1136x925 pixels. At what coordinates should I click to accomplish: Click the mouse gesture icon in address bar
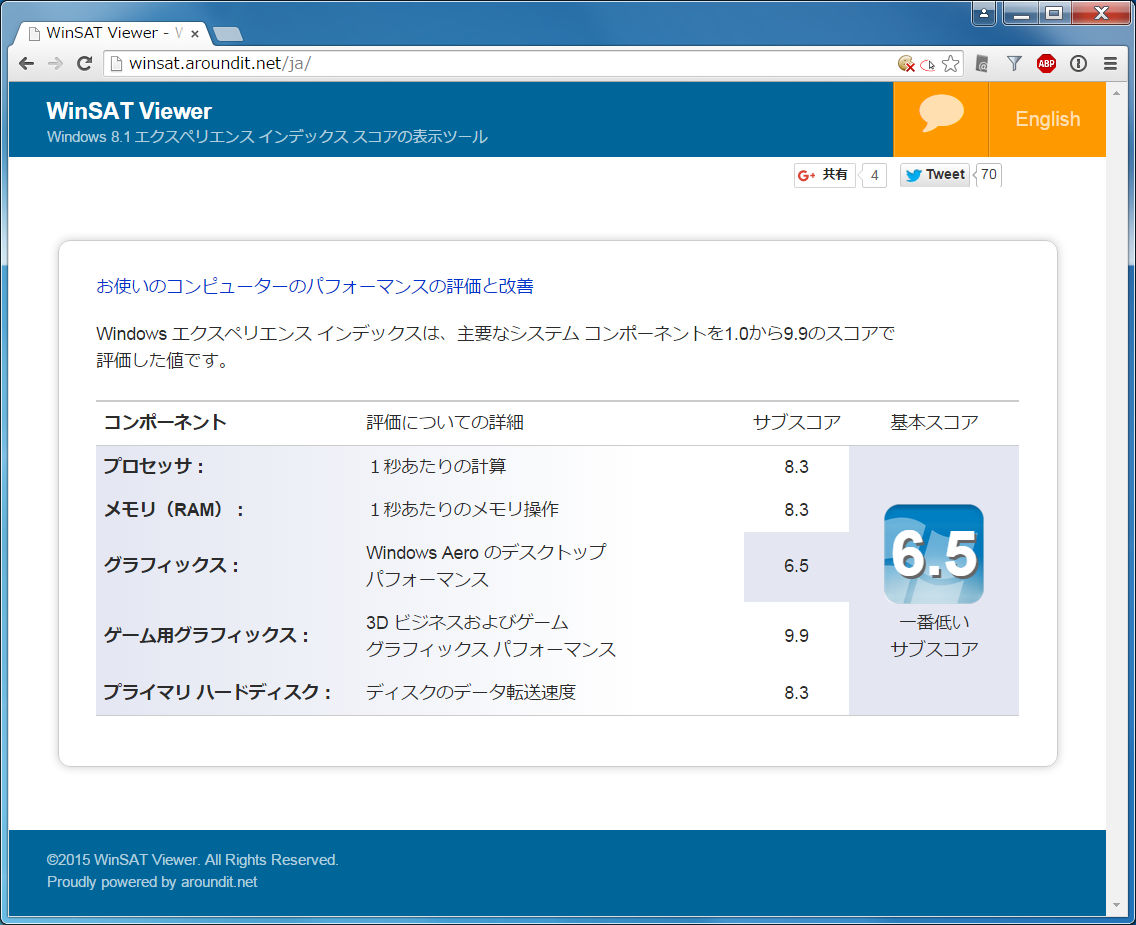(927, 64)
